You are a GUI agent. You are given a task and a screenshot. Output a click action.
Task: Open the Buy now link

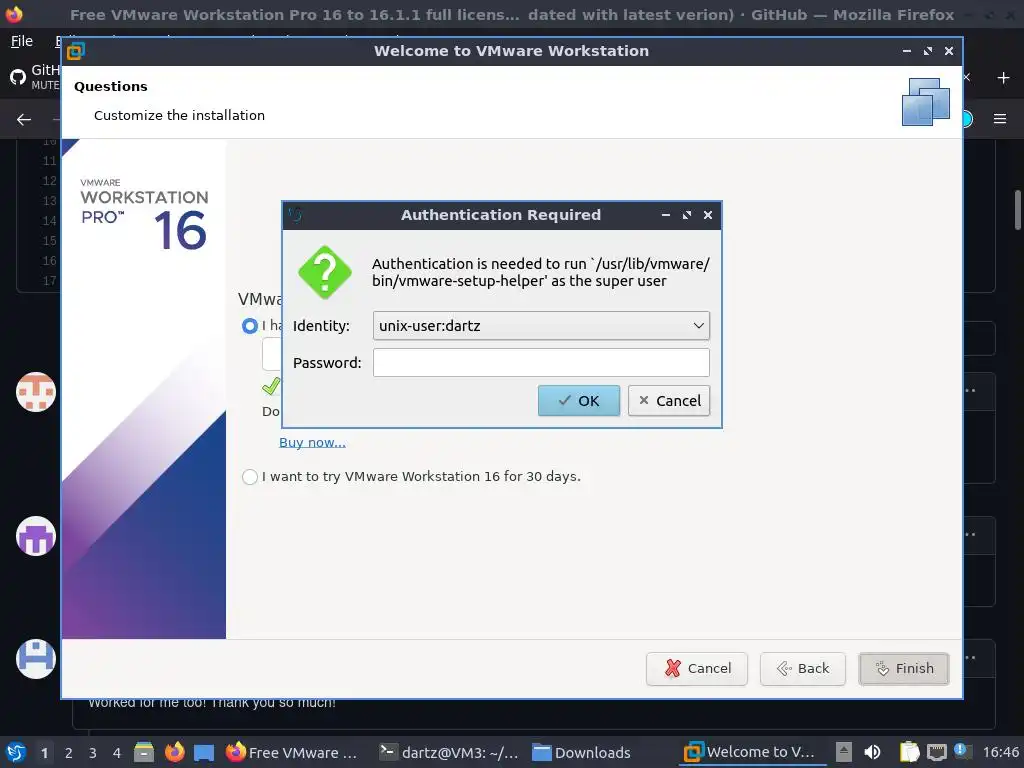312,442
